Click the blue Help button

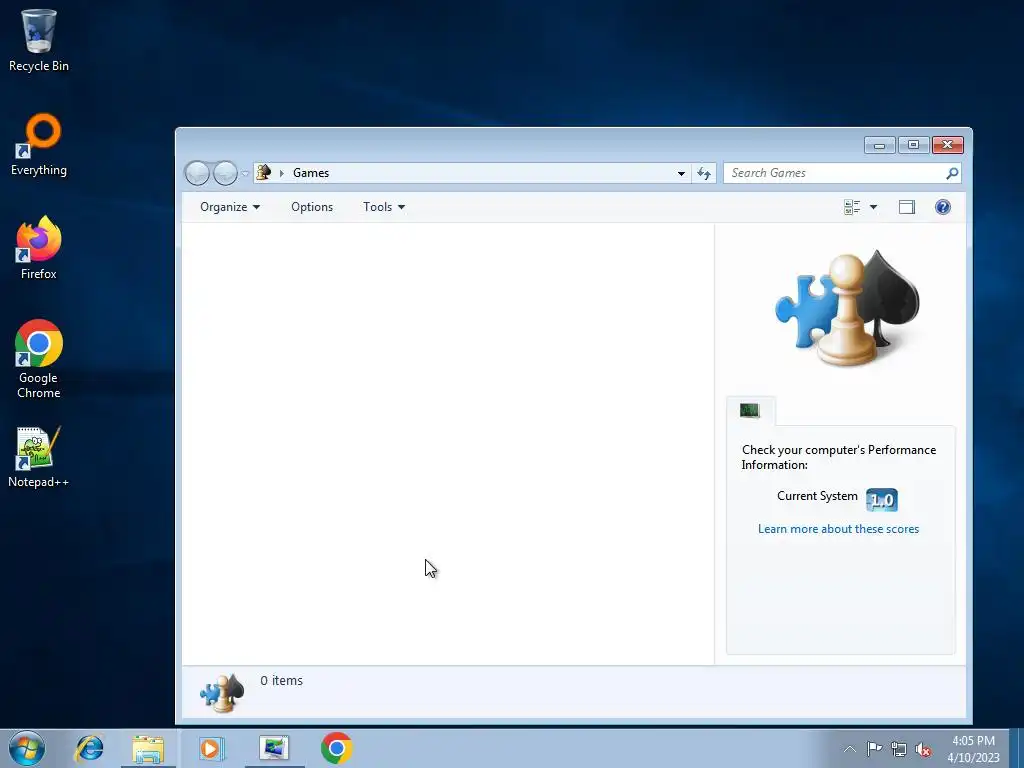click(942, 207)
